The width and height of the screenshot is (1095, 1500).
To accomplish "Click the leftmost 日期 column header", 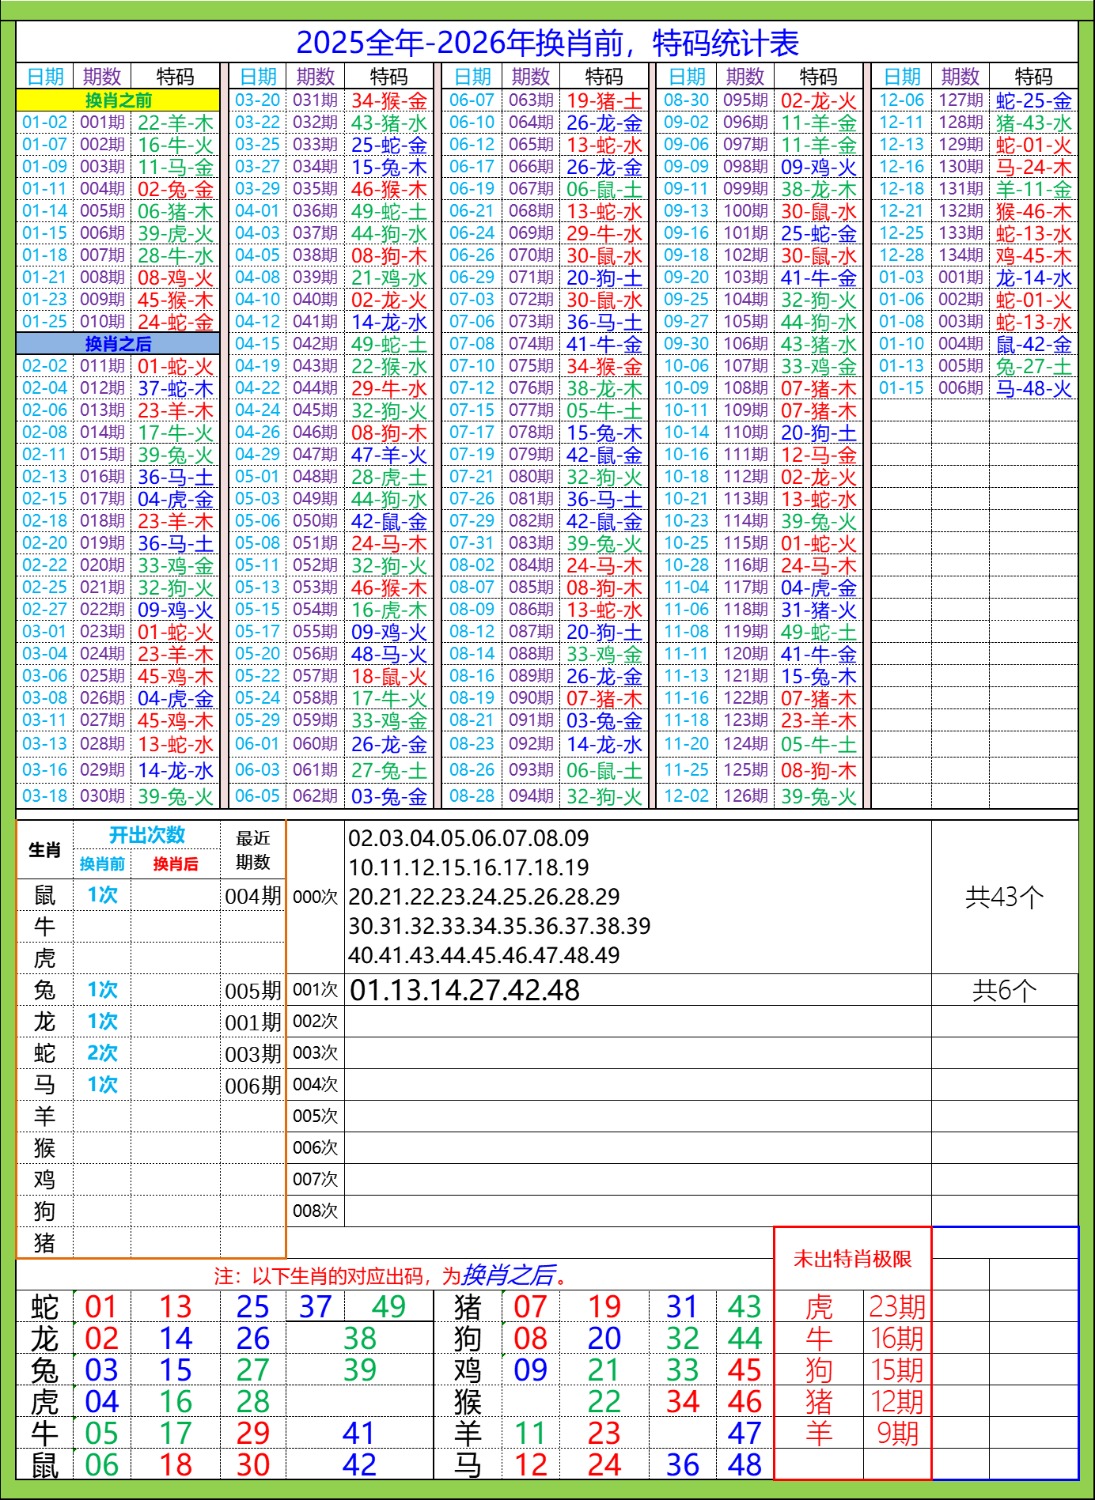I will 45,77.
